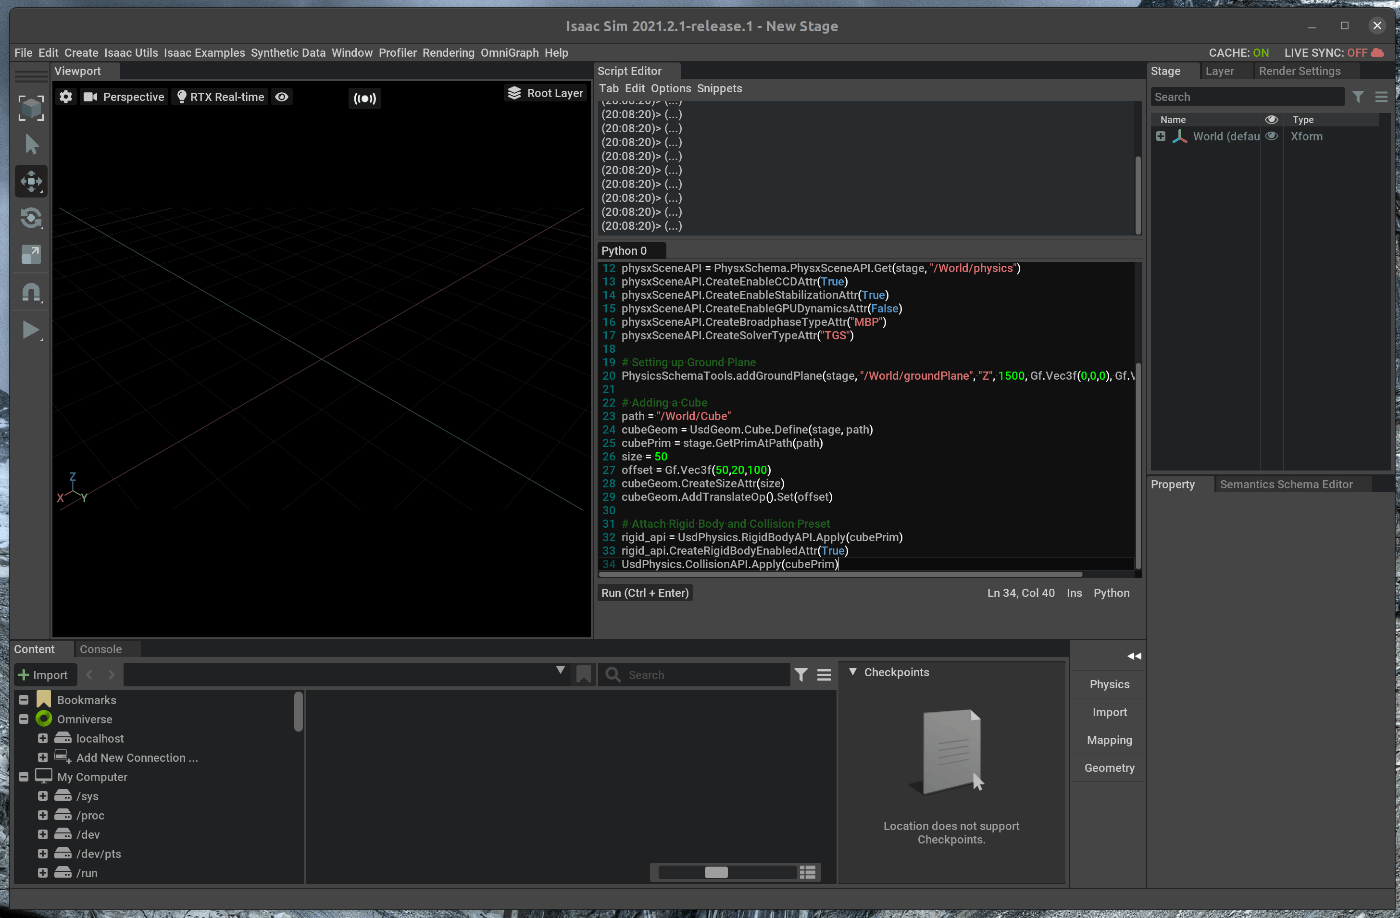Screen dimensions: 1400x918
Task: Expand the World prim tree
Action: (x=1161, y=136)
